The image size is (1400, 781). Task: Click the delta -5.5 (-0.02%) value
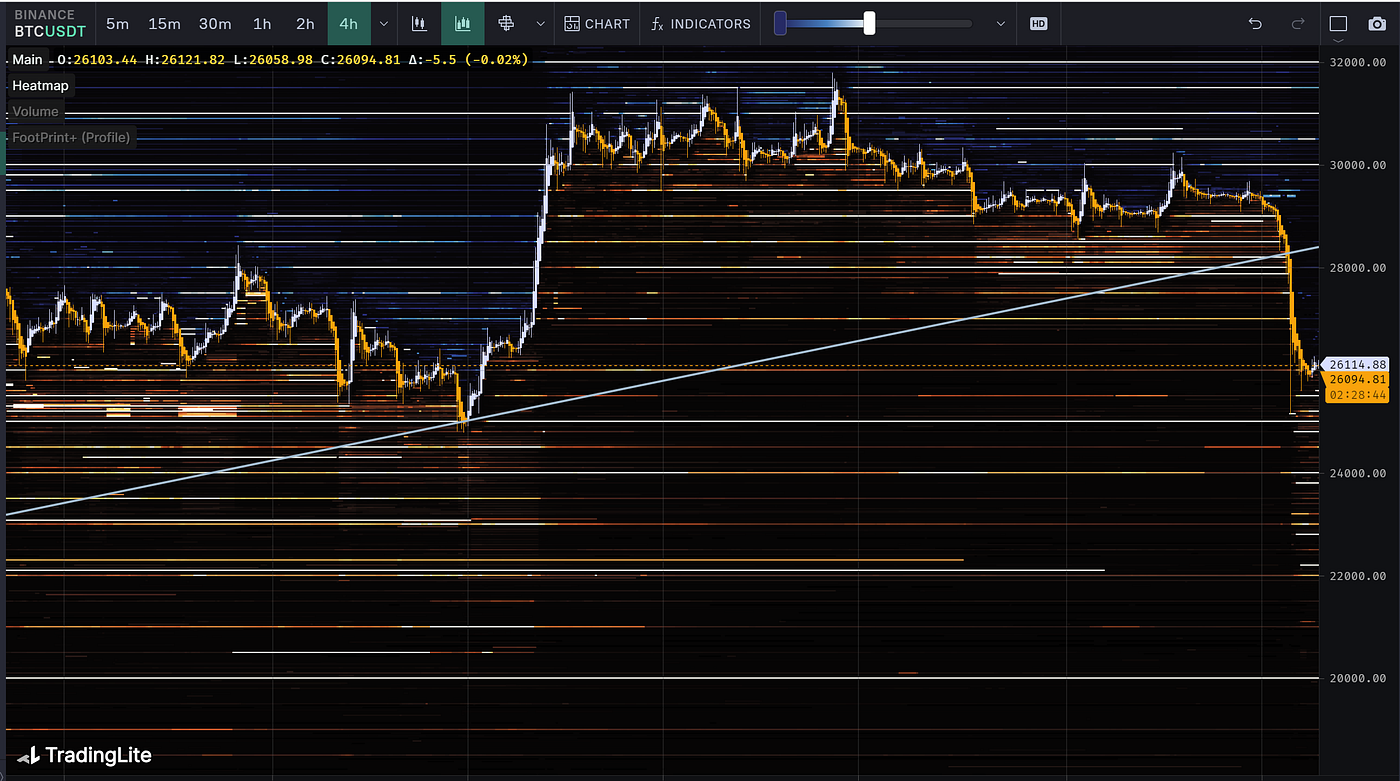(x=470, y=60)
